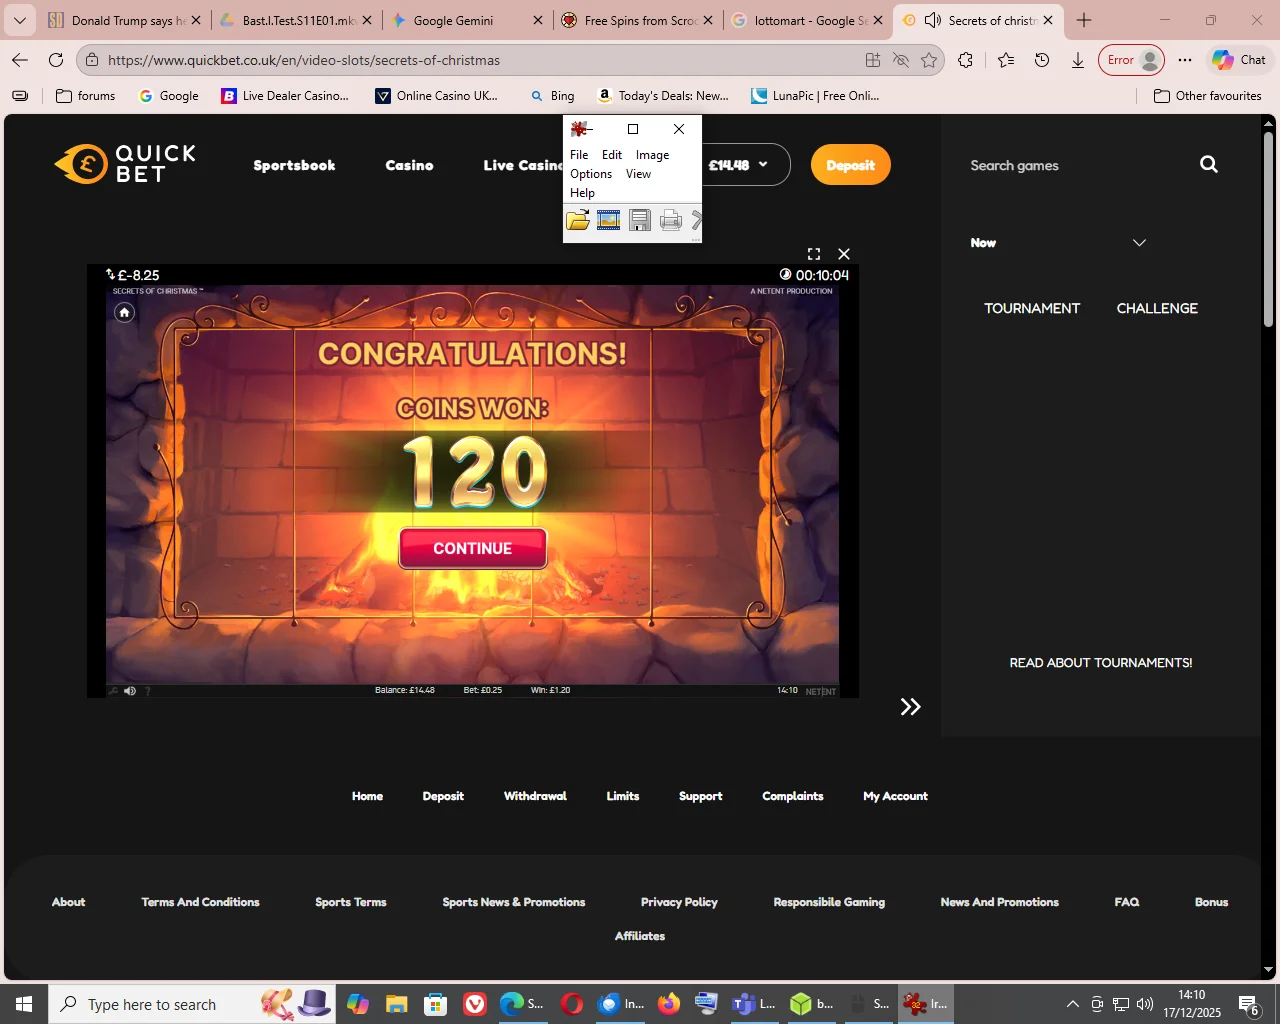1280x1024 pixels.
Task: Open READ ABOUT TOURNAMENTS link
Action: (x=1101, y=663)
